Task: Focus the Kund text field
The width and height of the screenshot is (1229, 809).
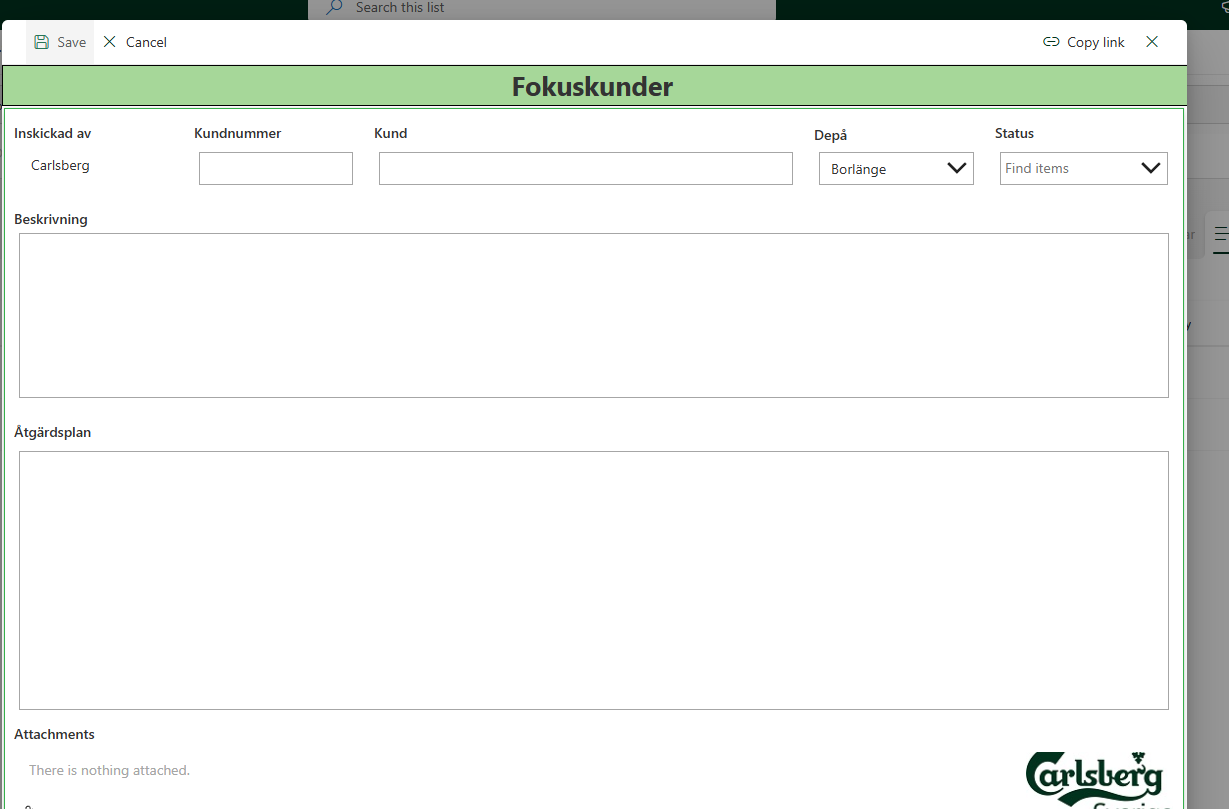Action: coord(585,169)
